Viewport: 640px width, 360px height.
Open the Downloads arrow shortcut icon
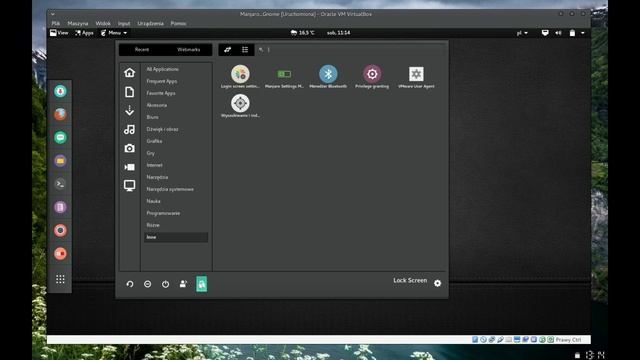129,110
